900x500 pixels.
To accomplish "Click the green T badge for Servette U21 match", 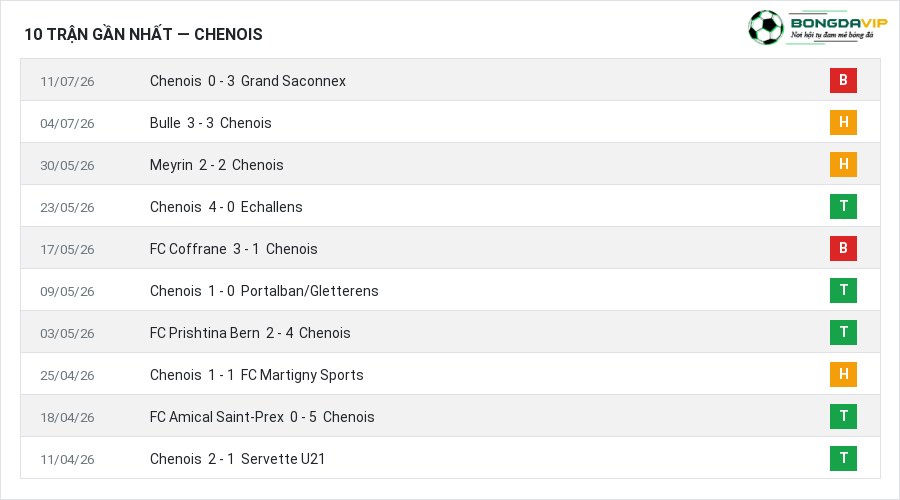I will tap(843, 458).
